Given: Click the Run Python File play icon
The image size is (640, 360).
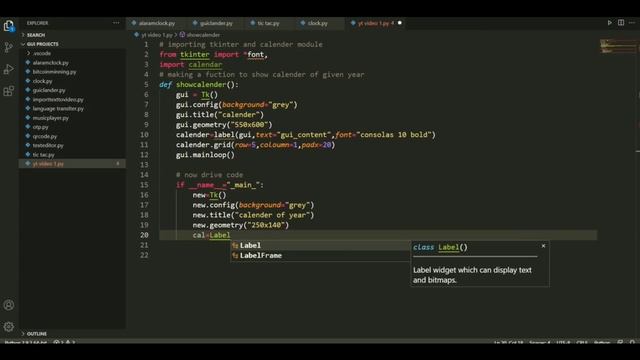Looking at the screenshot, I should 609,23.
